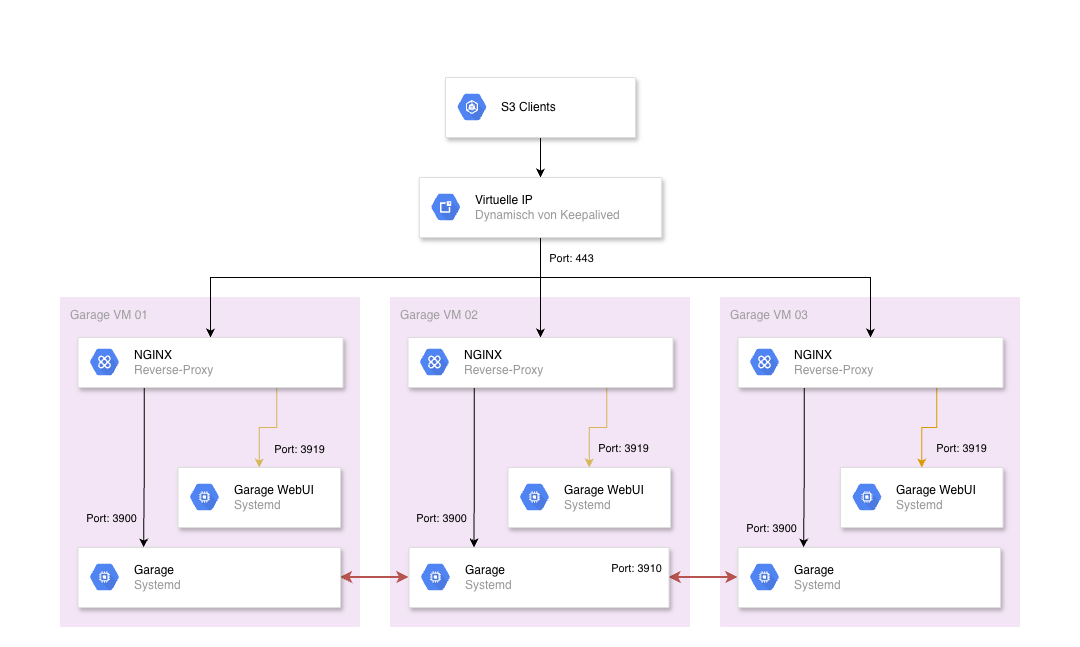Select "Reverse-Proxy" subtitle in Garage VM 02
This screenshot has width=1080, height=647.
[503, 370]
